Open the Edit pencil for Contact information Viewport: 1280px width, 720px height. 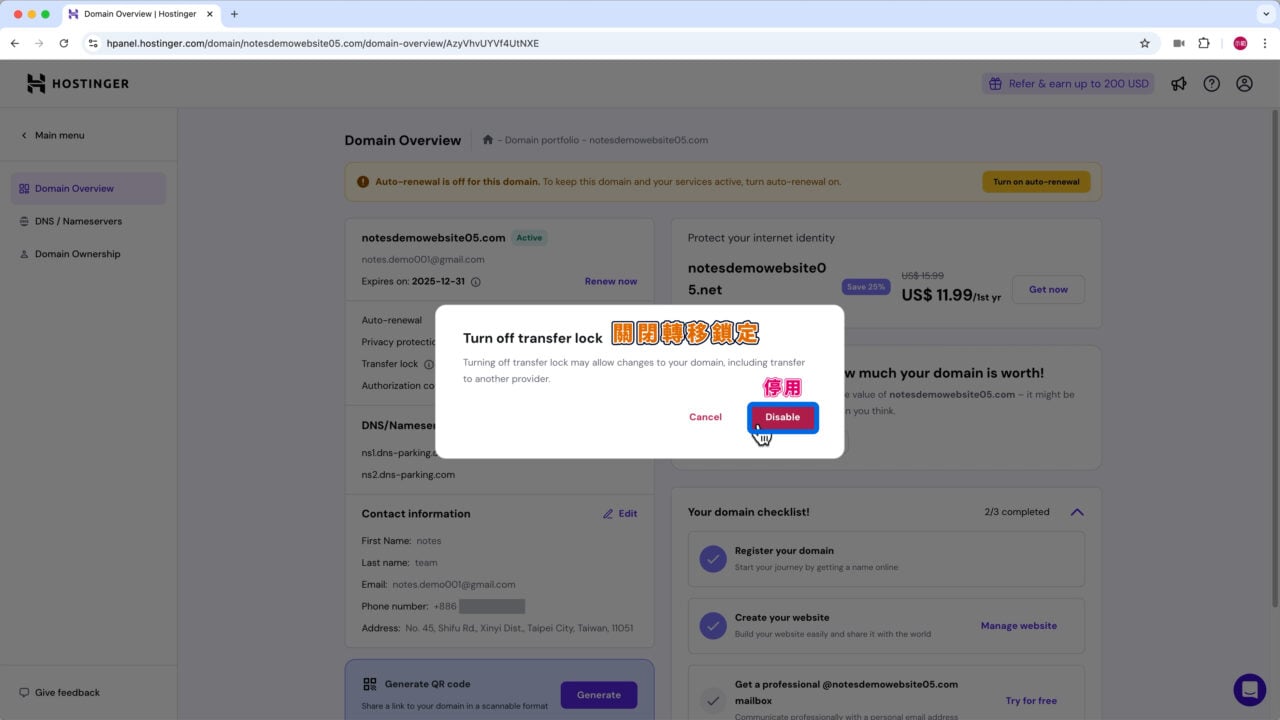tap(608, 513)
